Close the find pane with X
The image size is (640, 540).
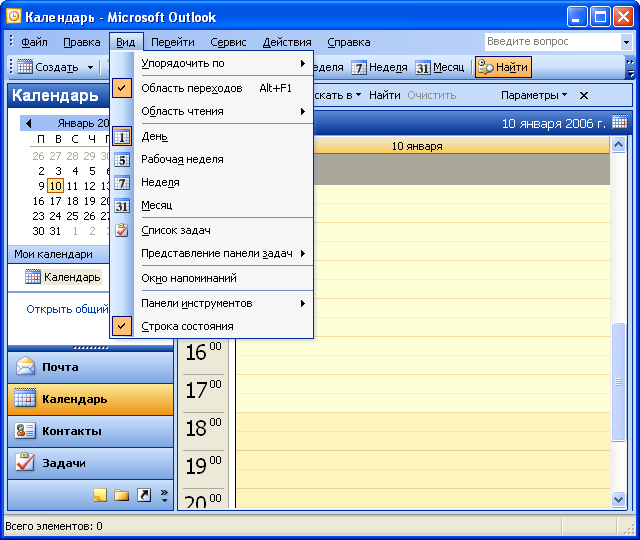coord(584,96)
